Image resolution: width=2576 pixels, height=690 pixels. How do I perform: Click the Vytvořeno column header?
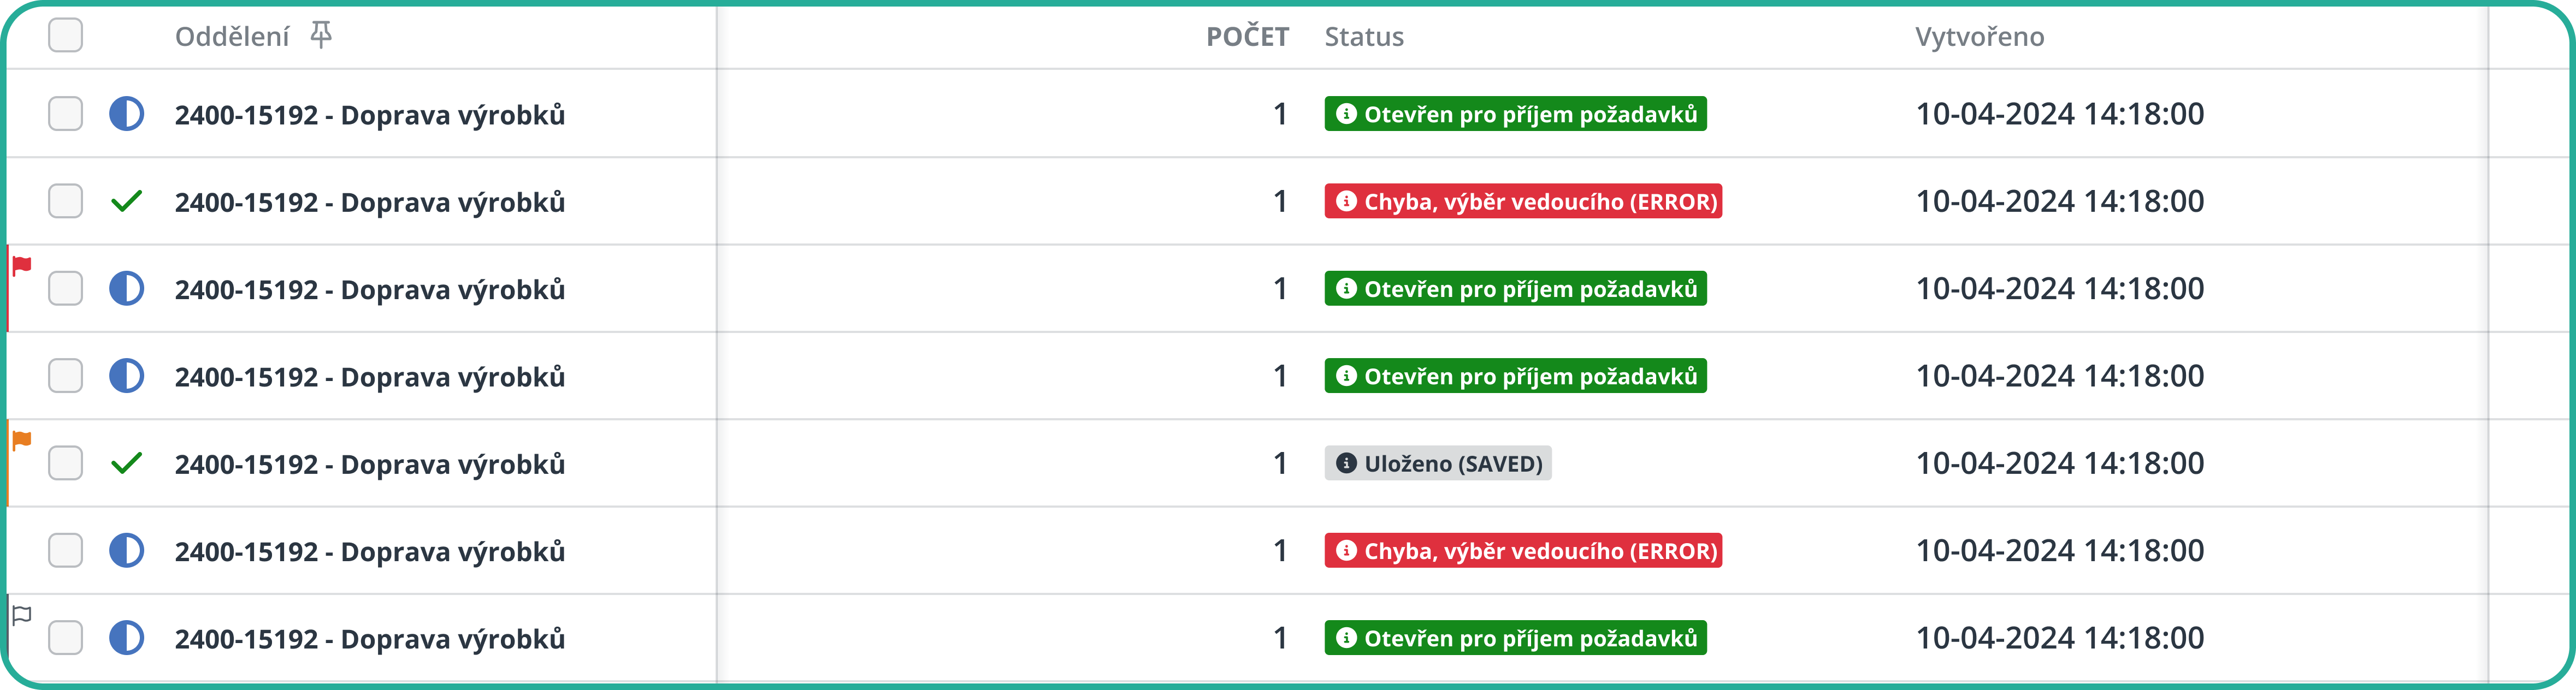coord(1978,37)
